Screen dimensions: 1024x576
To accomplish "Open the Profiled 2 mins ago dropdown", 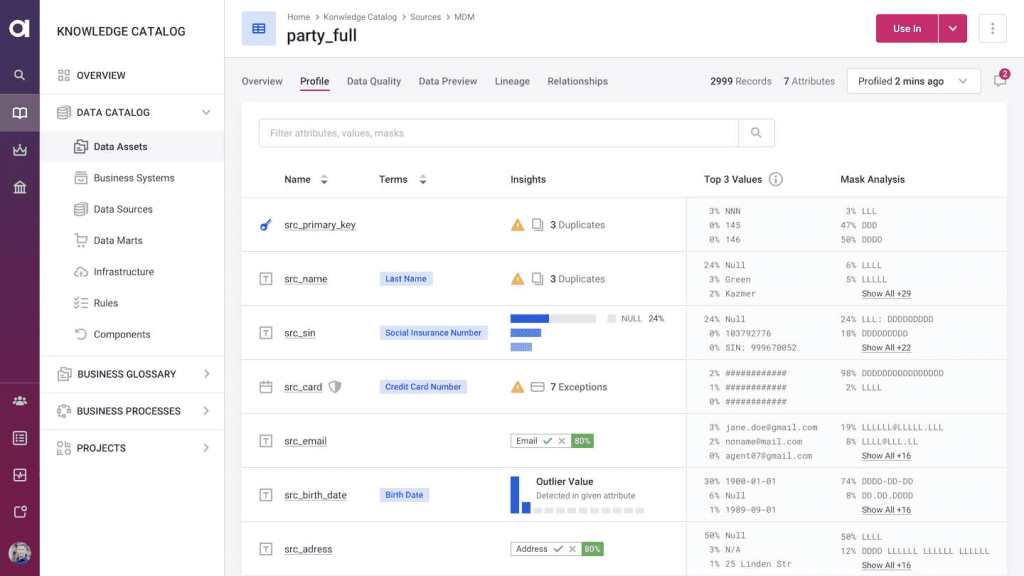I will [x=911, y=81].
